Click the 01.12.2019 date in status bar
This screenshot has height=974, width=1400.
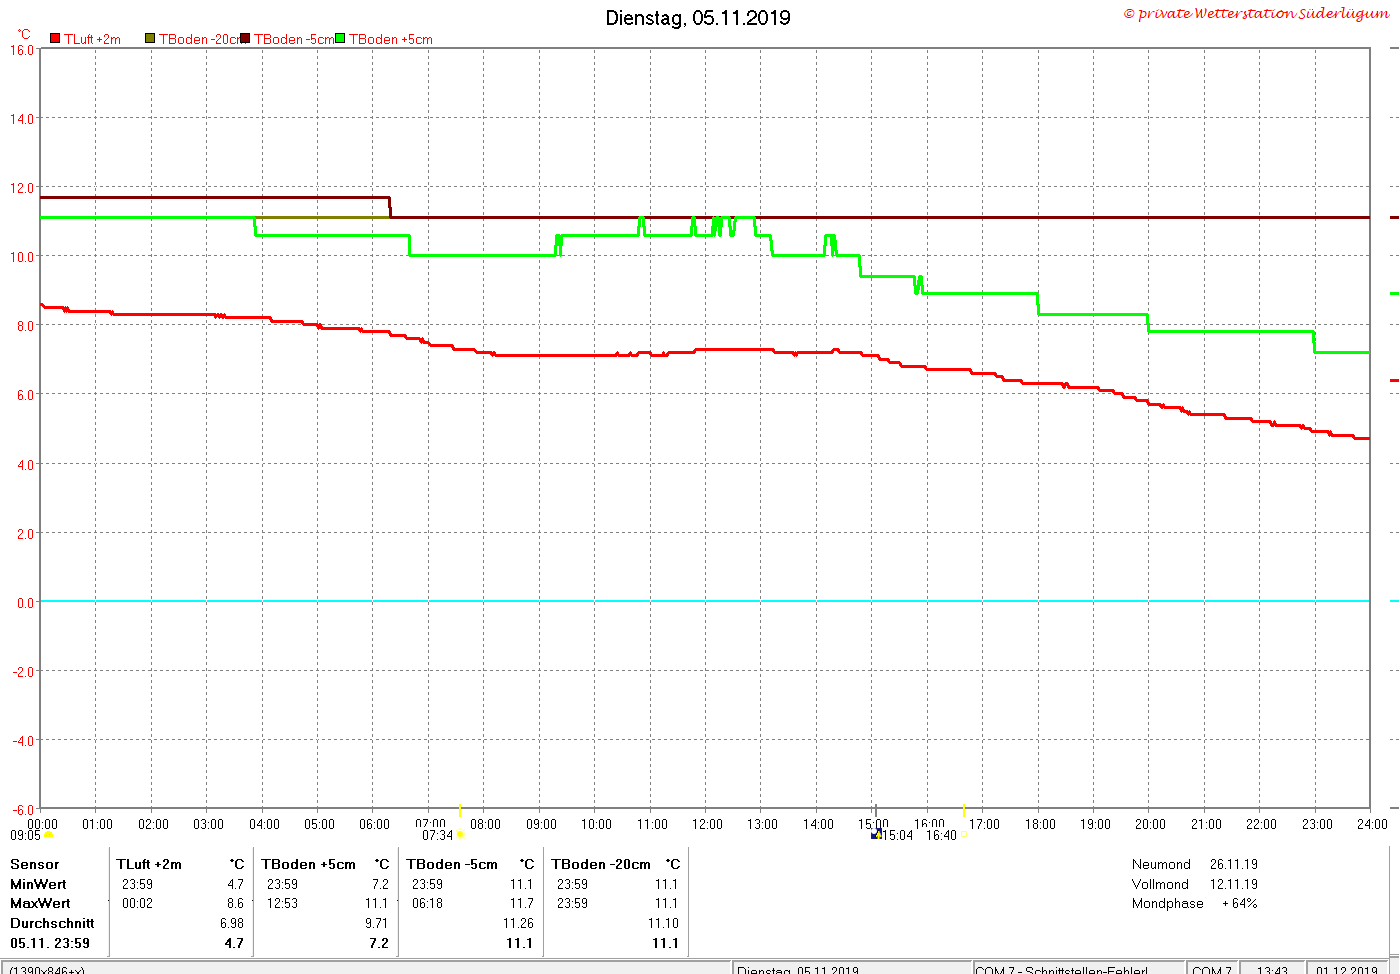click(1347, 969)
